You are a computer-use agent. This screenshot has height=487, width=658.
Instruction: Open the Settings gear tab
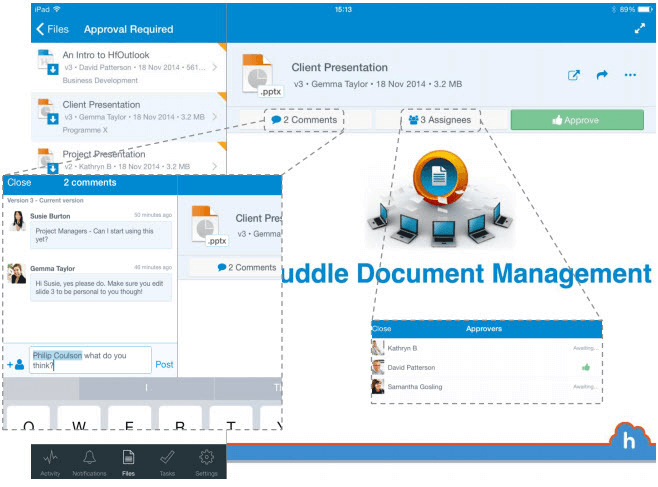(x=206, y=462)
